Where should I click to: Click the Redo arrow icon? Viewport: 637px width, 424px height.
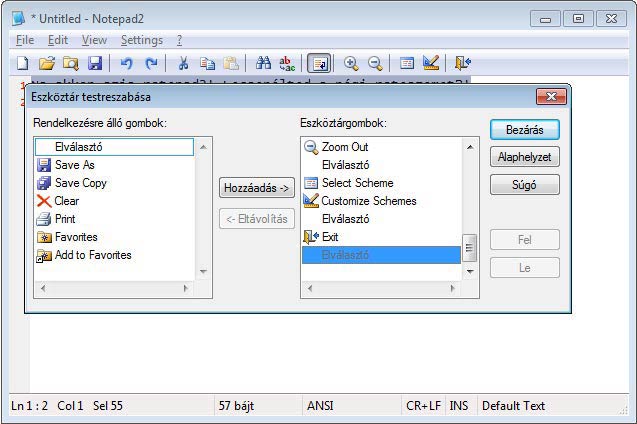(x=151, y=63)
